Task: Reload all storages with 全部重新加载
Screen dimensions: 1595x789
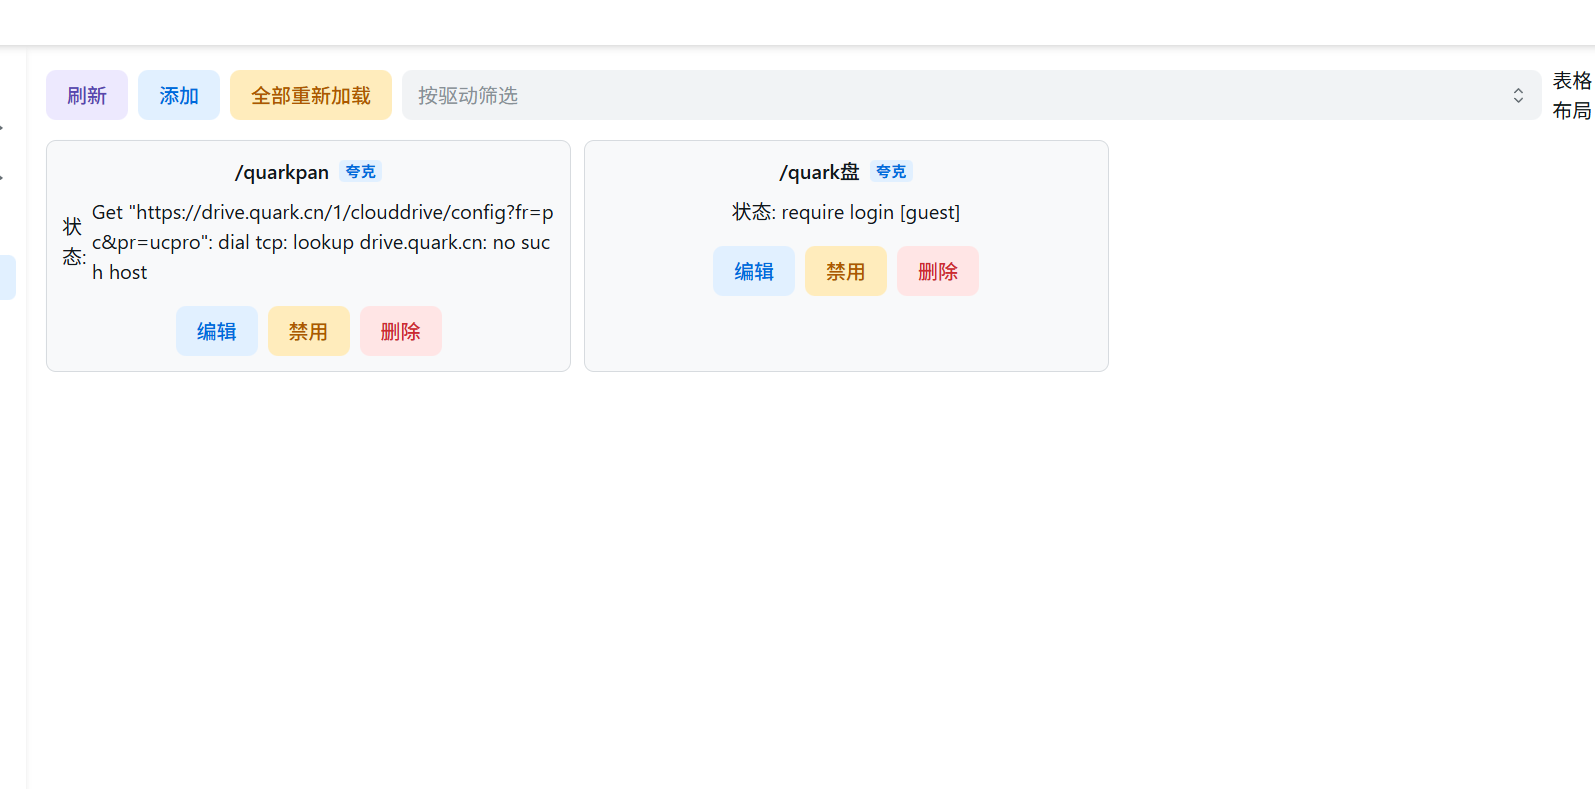Action: (311, 95)
